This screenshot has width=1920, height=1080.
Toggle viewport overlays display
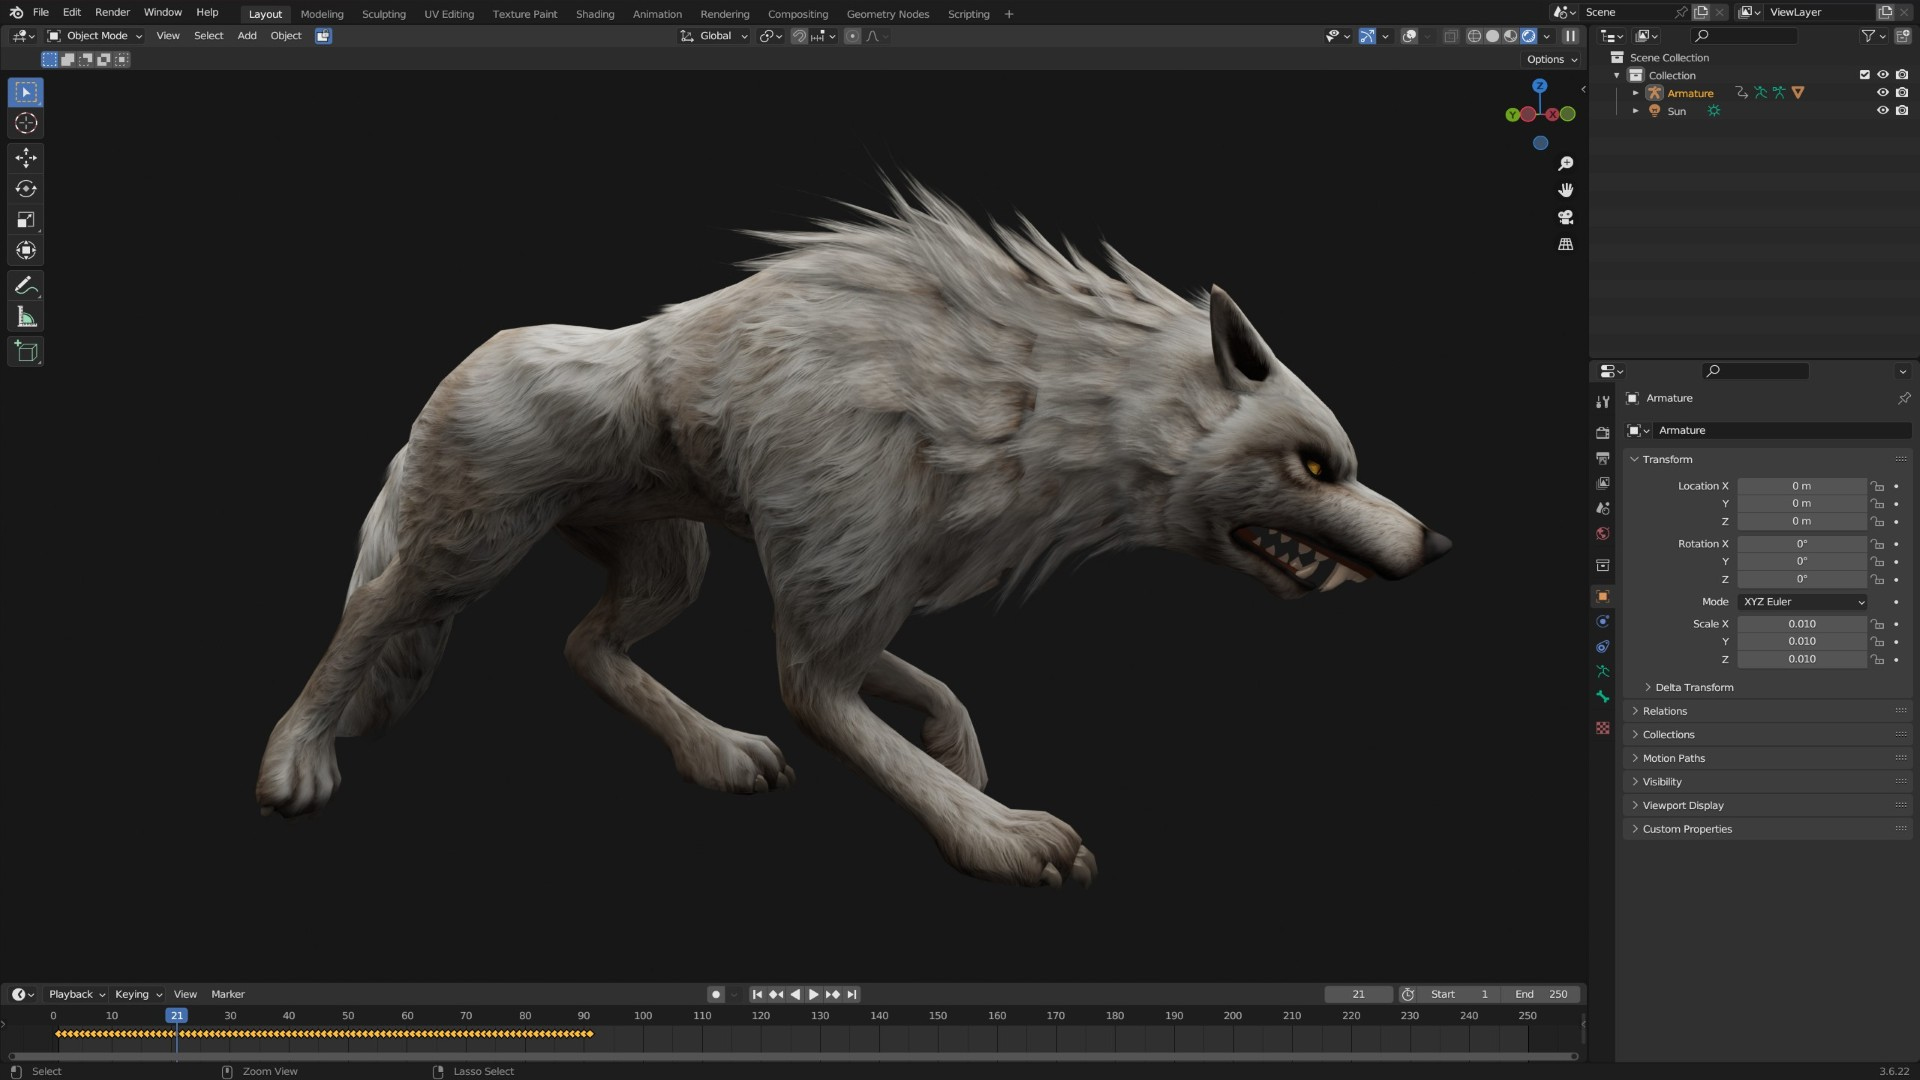point(1409,36)
